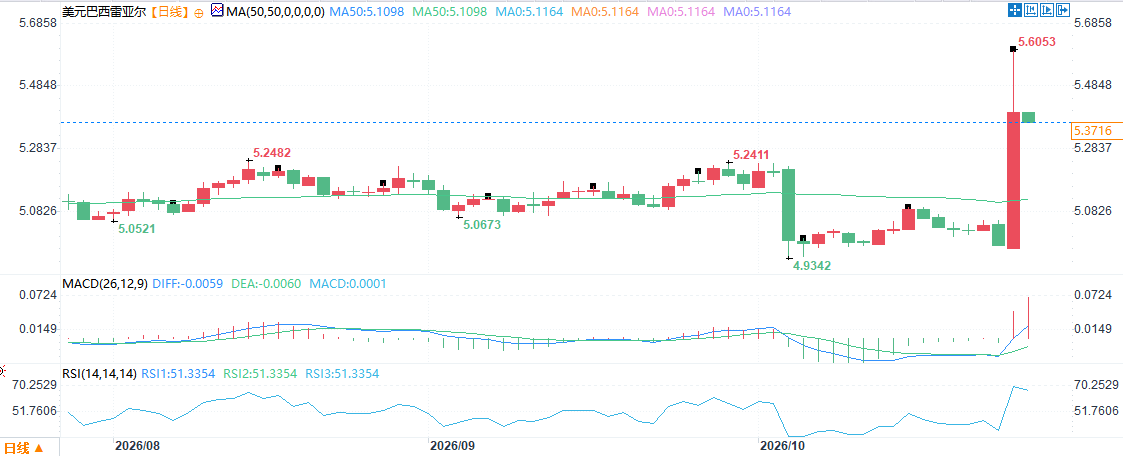Click the RSI2:51.3354 readout
This screenshot has height=456, width=1123.
[x=260, y=374]
